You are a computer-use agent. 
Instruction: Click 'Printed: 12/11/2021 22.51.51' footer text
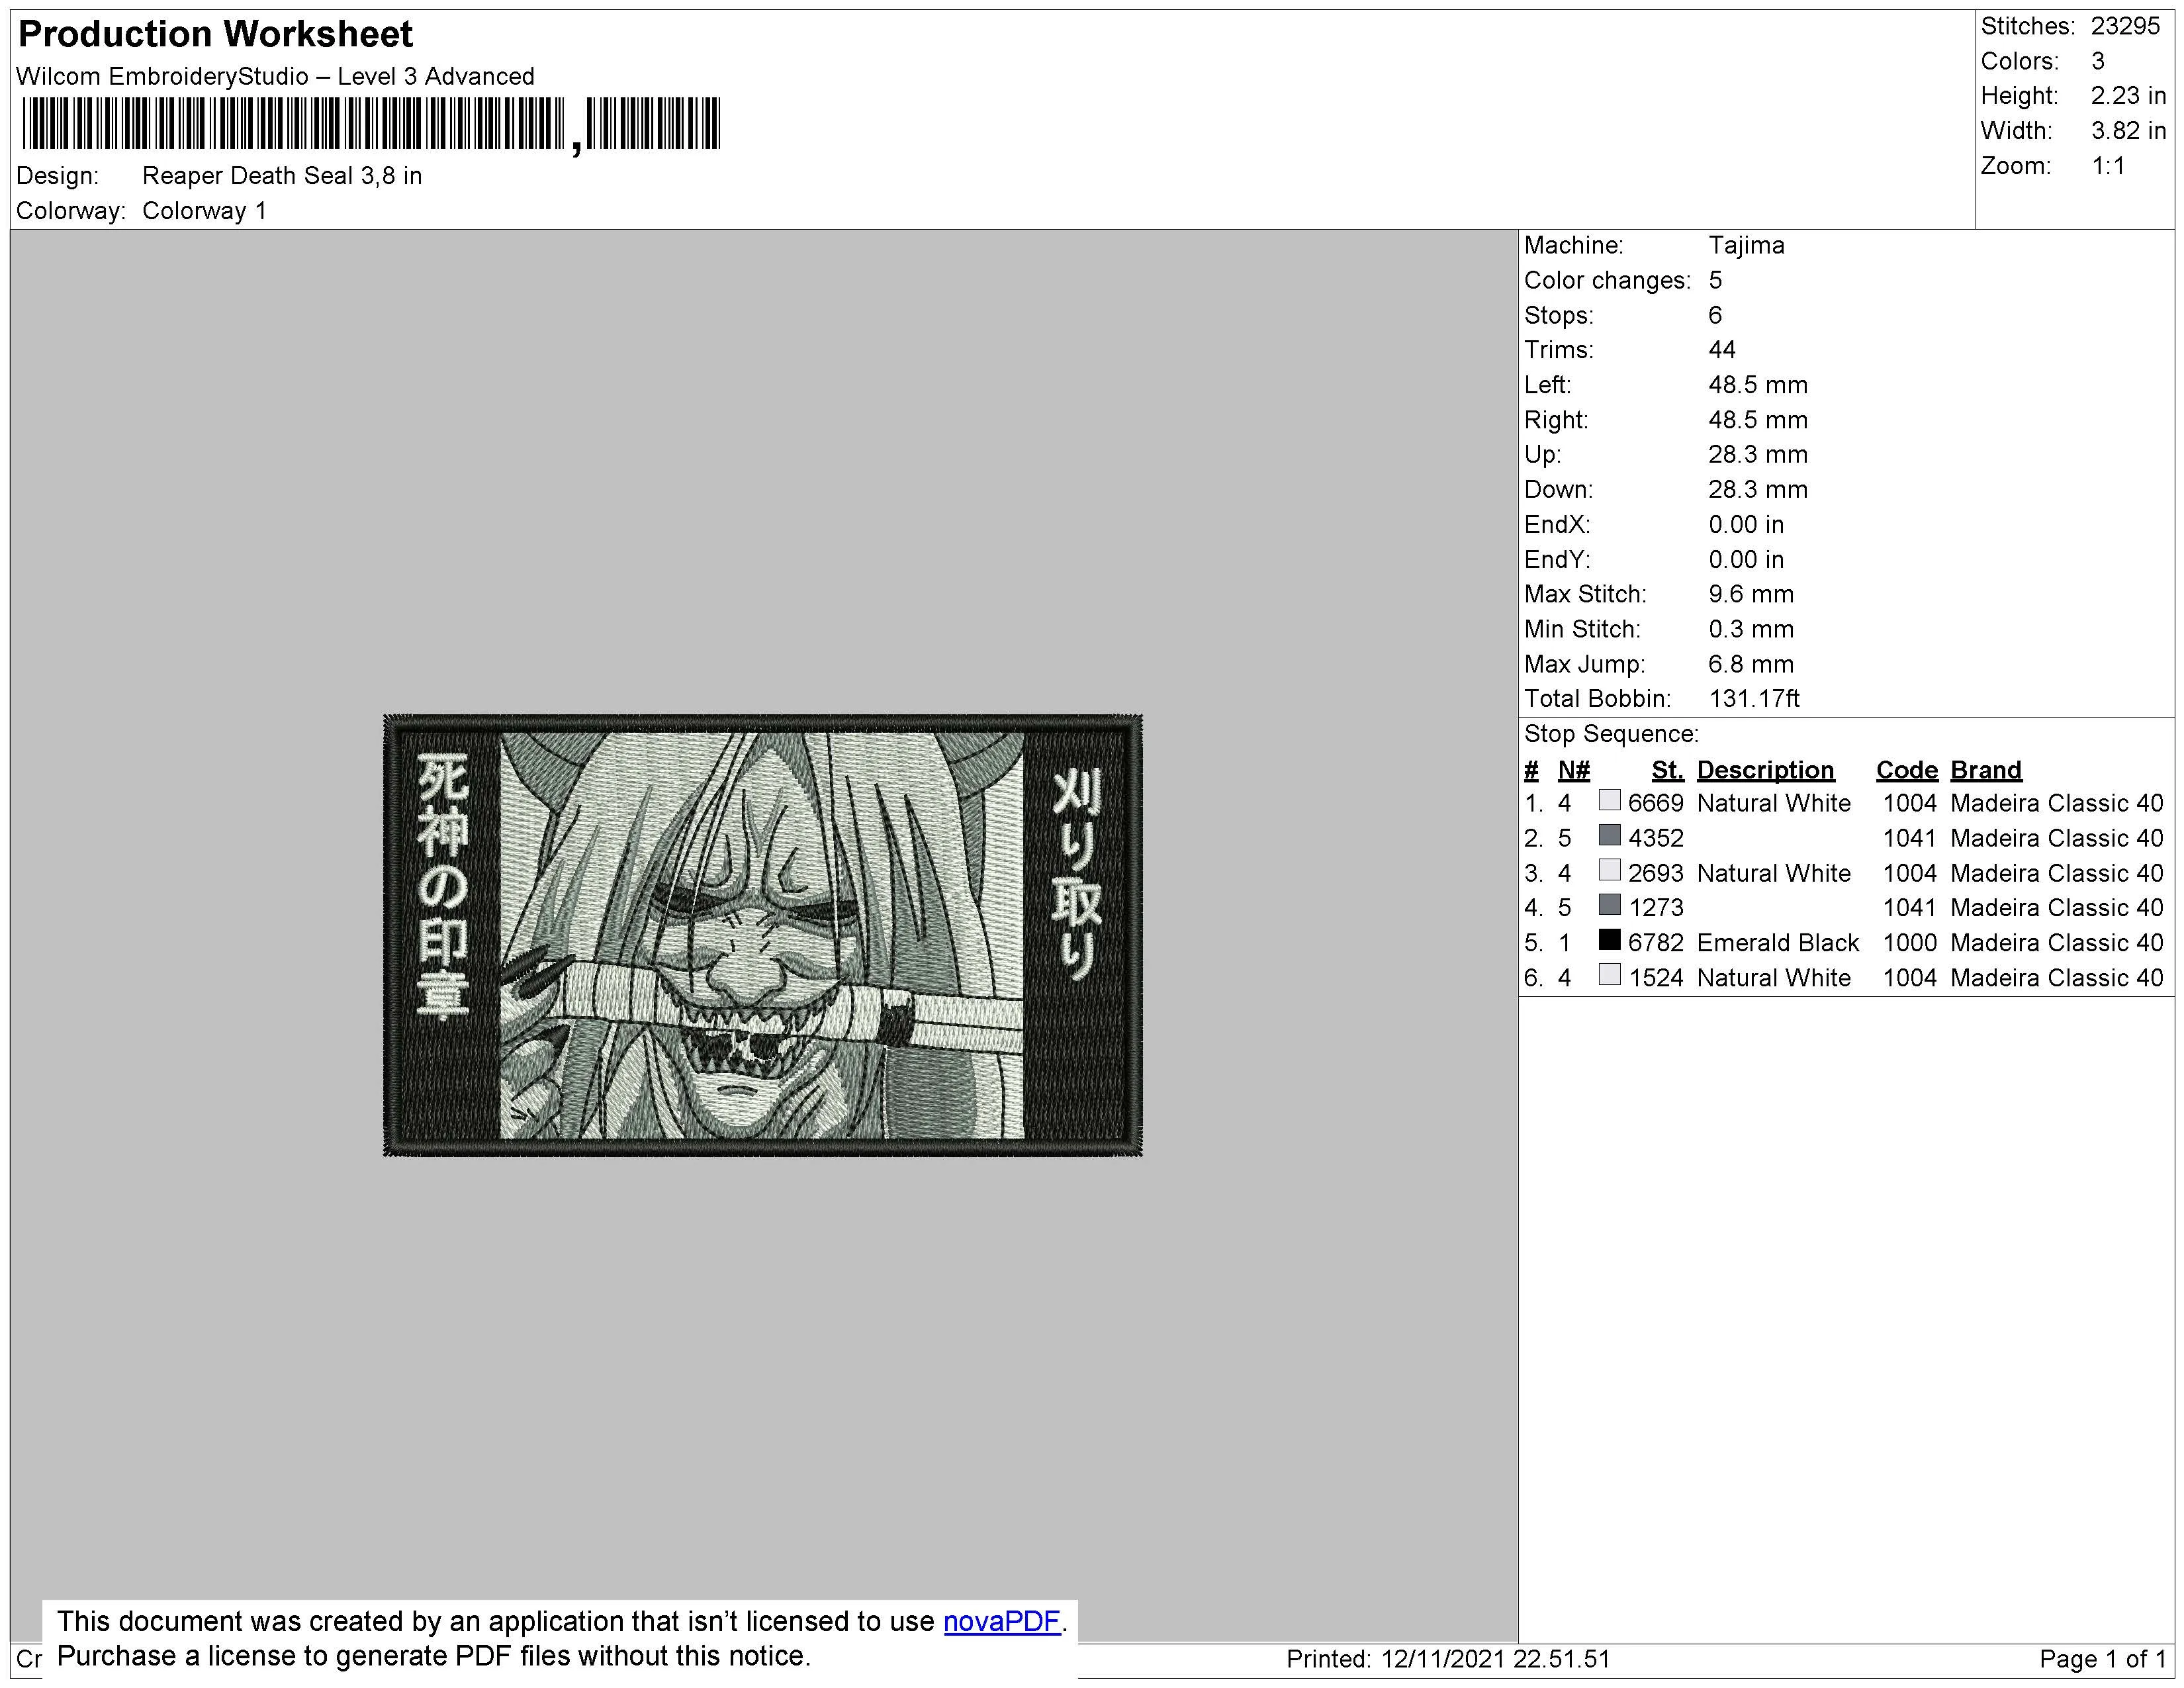click(1448, 1660)
